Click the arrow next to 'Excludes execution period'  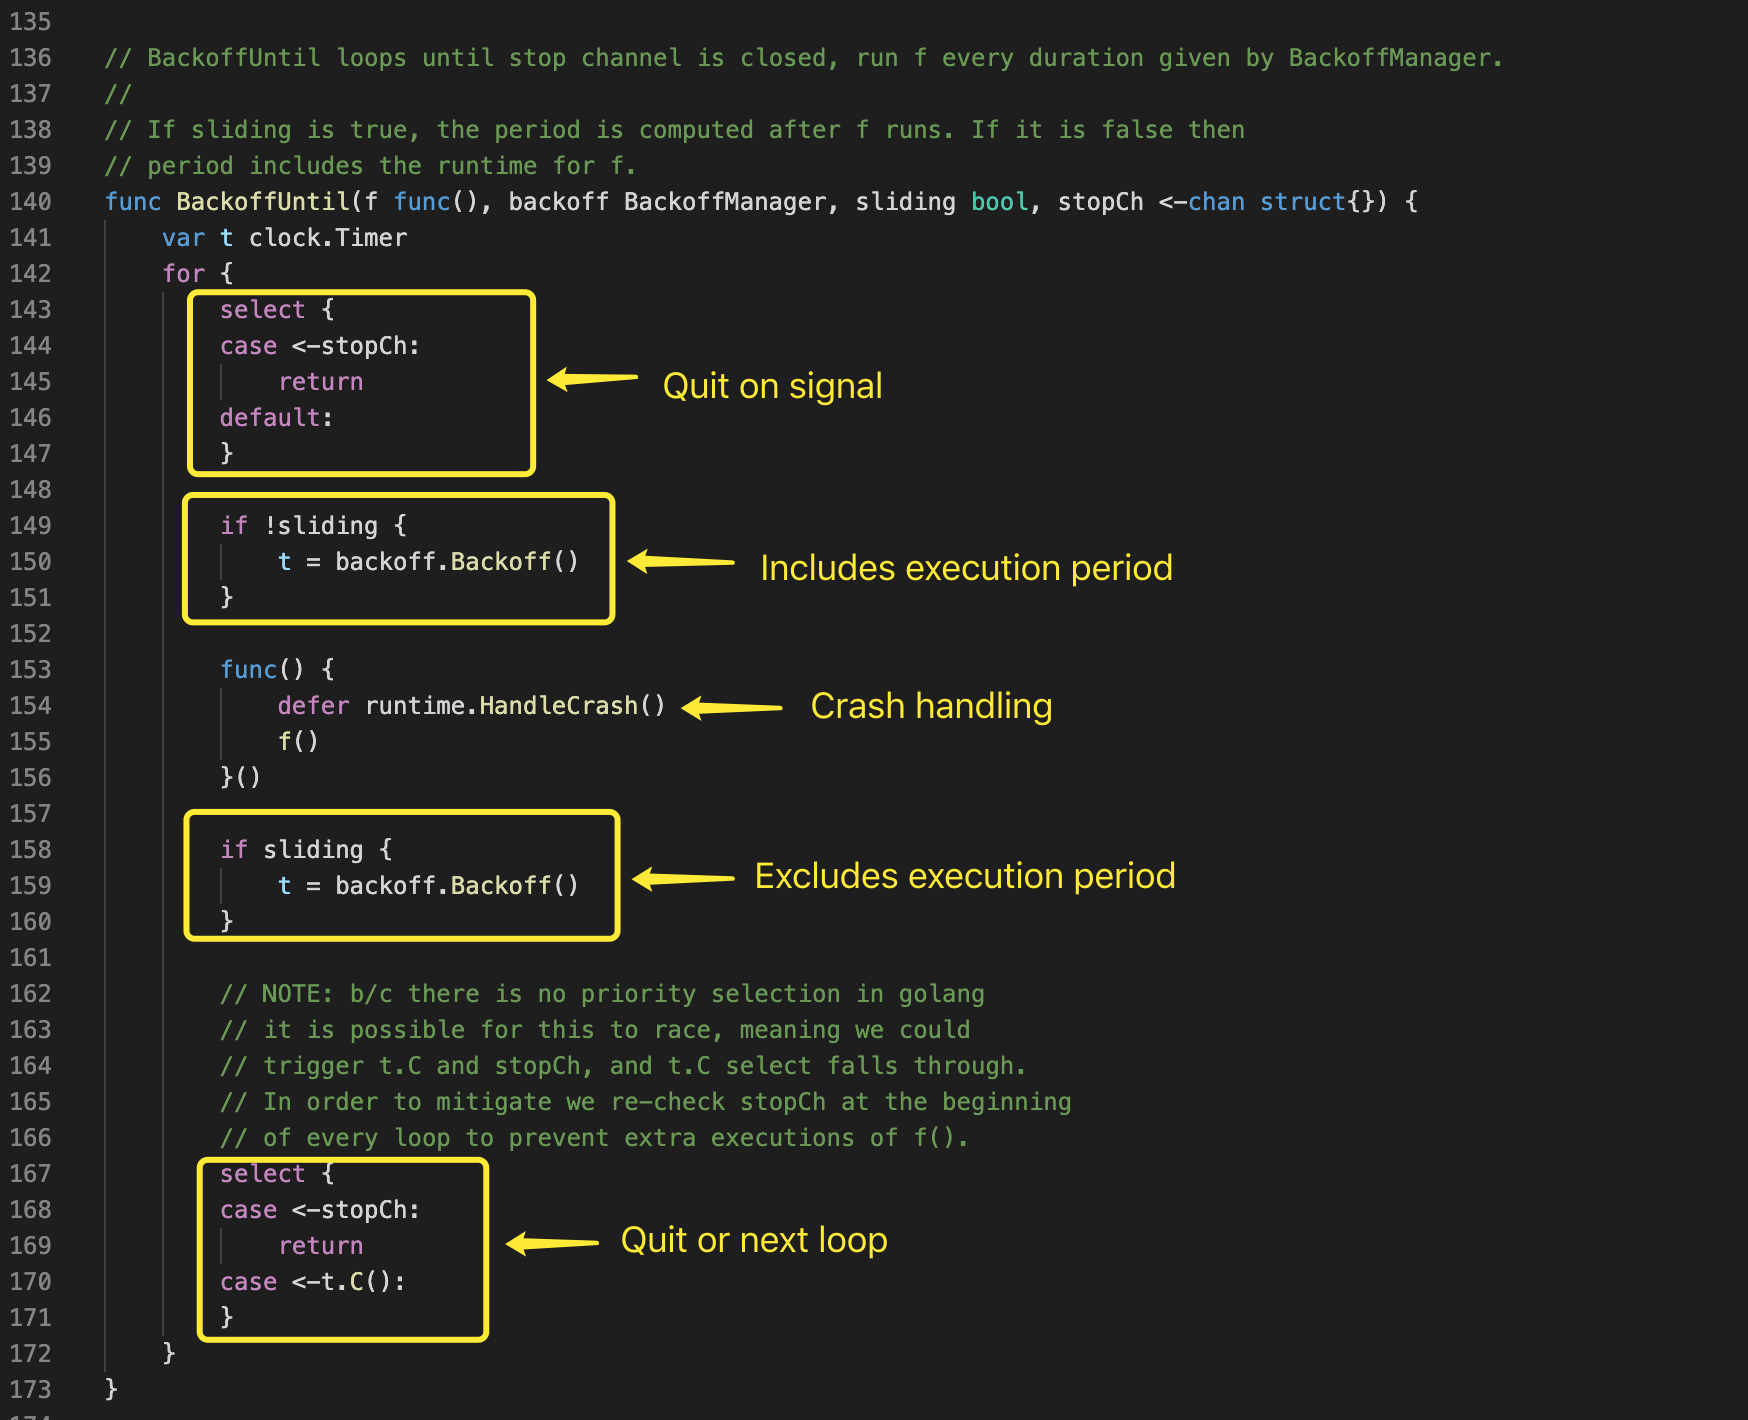point(684,879)
